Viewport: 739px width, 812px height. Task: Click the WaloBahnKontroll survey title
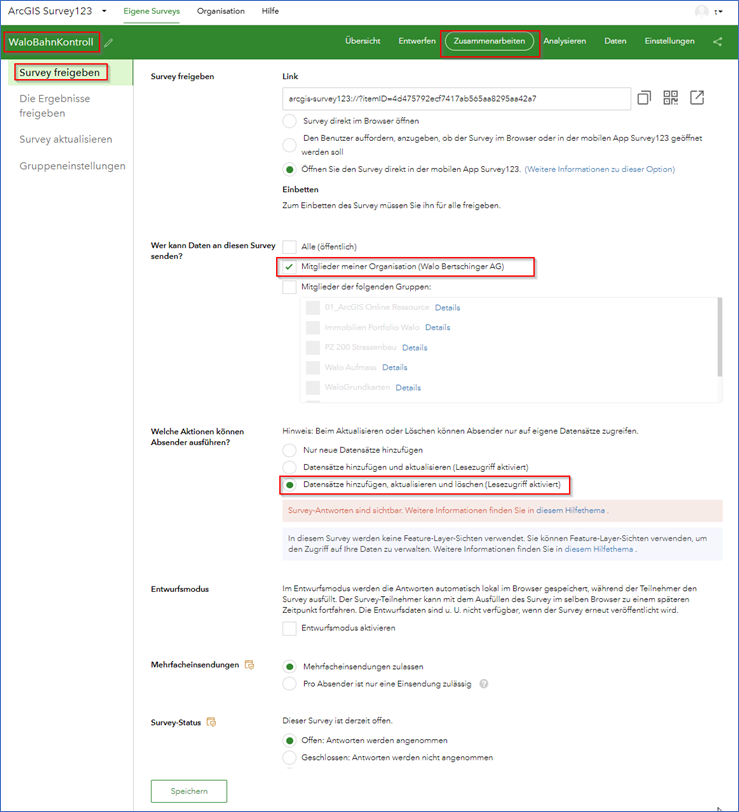coord(51,42)
